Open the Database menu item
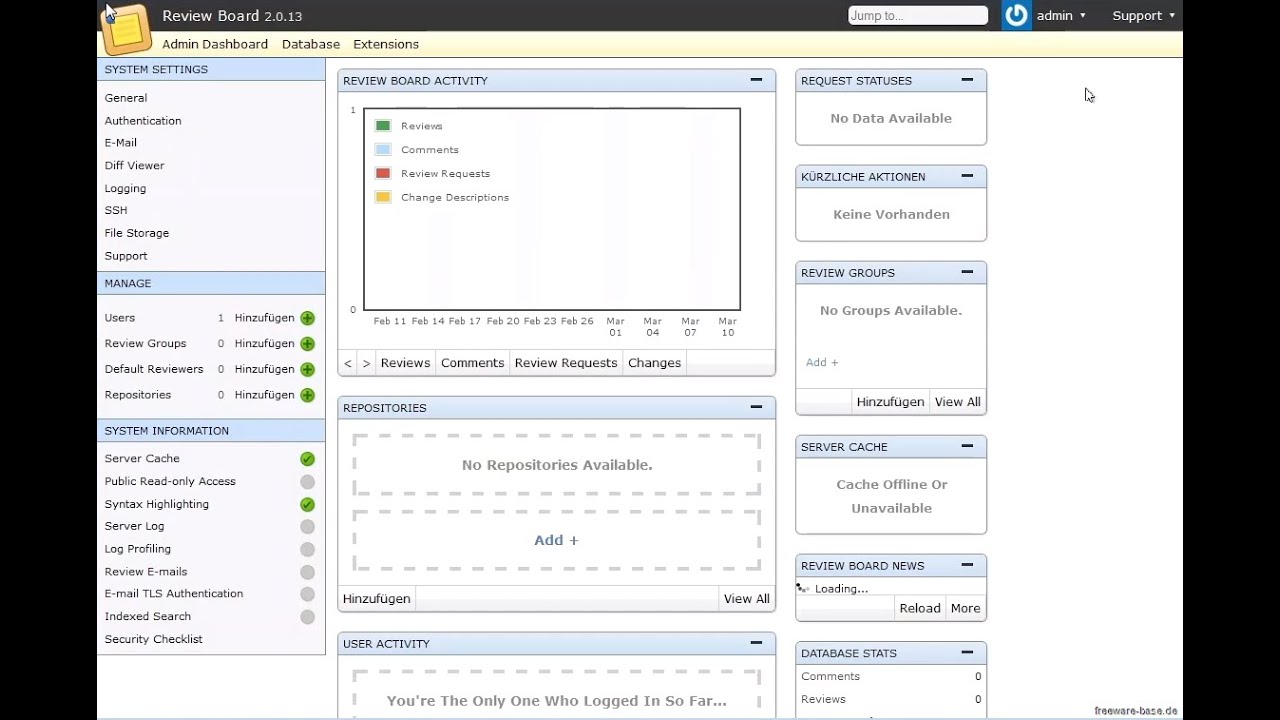This screenshot has width=1280, height=720. (311, 44)
